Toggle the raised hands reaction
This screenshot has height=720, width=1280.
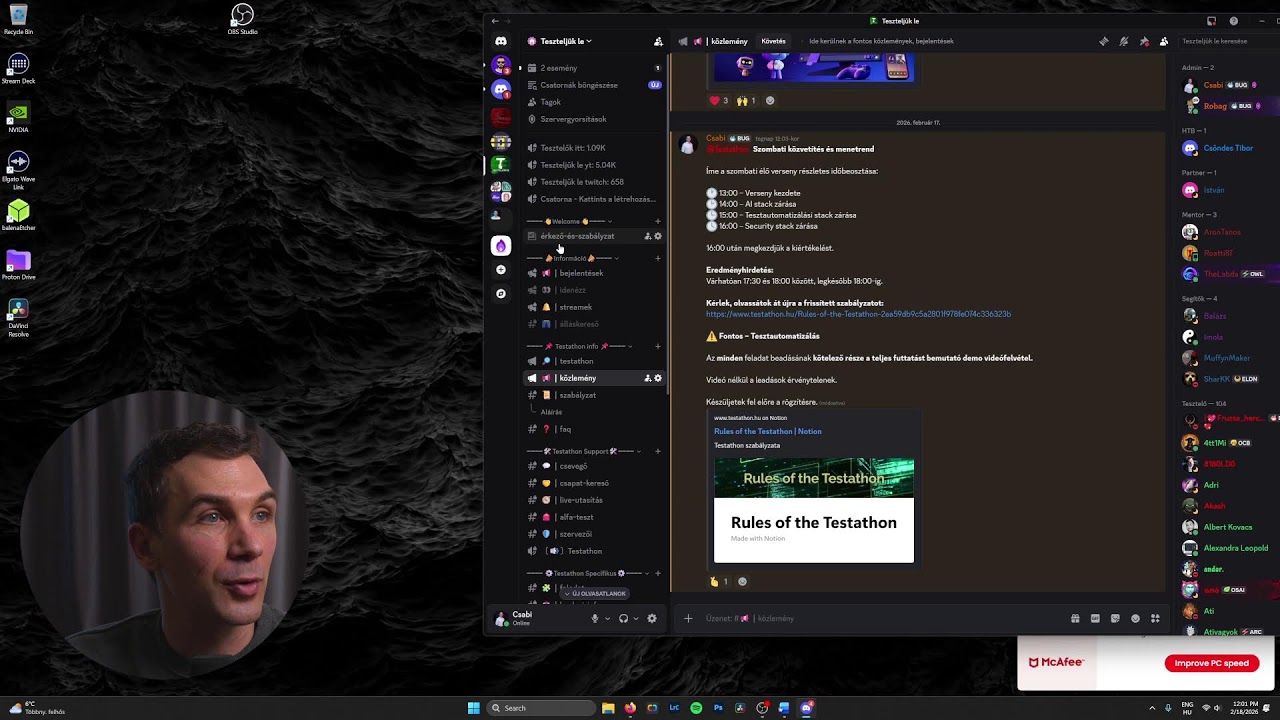[746, 100]
